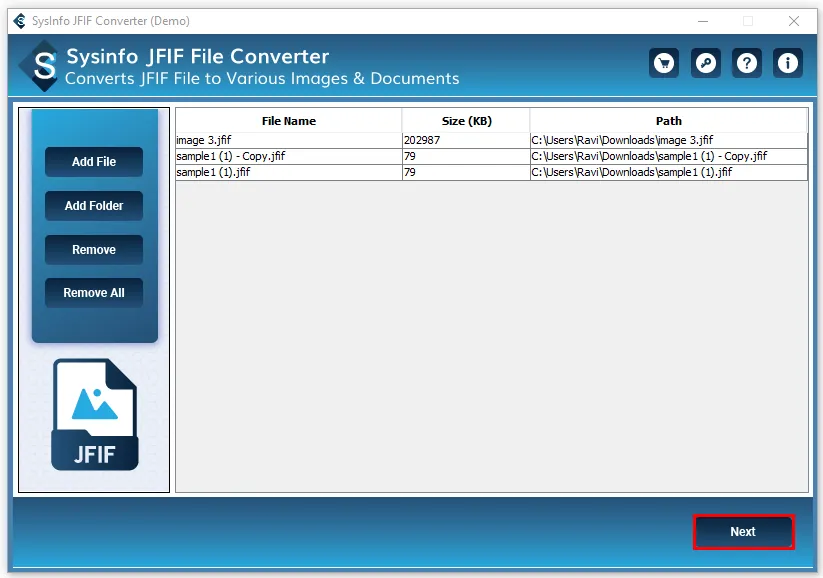The image size is (823, 578).
Task: Click the title bar Sysinfo app icon
Action: 19,21
